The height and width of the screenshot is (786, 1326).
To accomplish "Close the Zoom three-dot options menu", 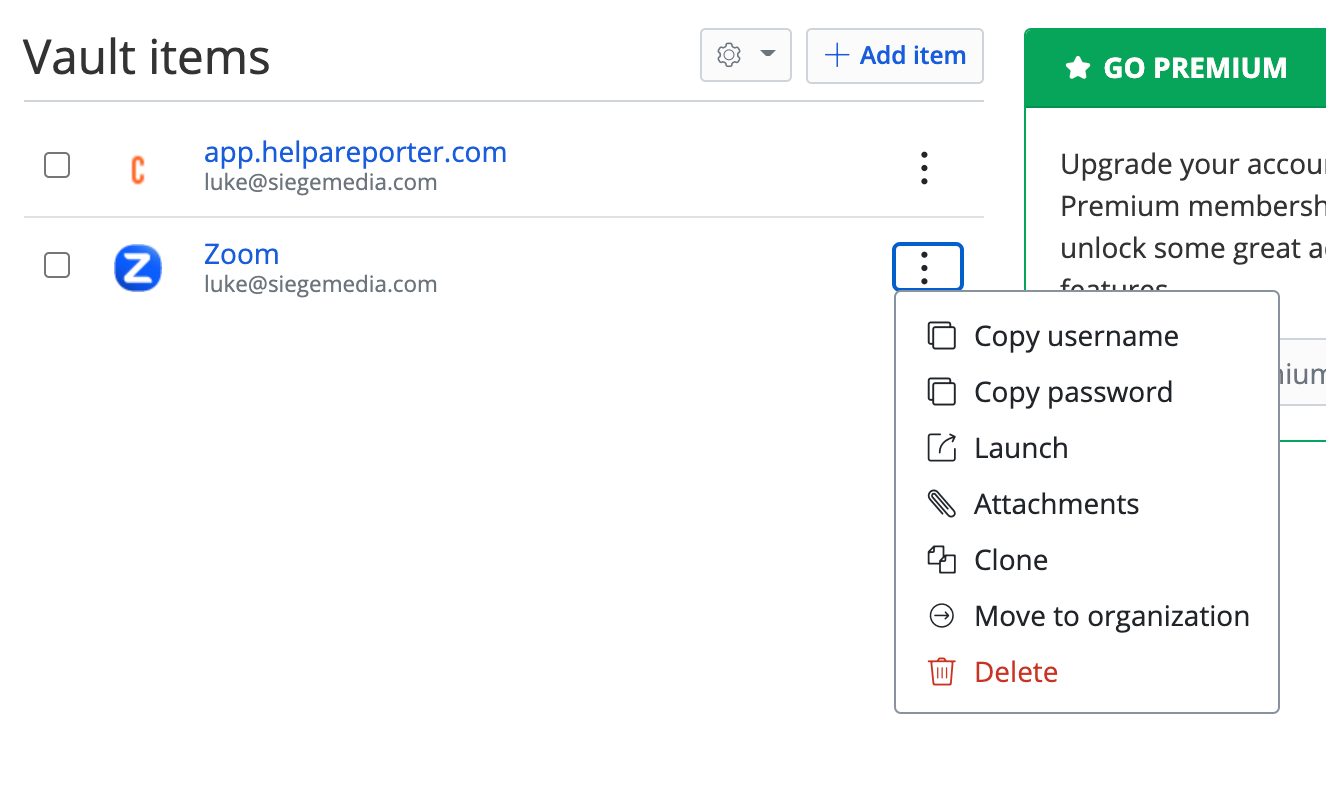I will pyautogui.click(x=928, y=267).
